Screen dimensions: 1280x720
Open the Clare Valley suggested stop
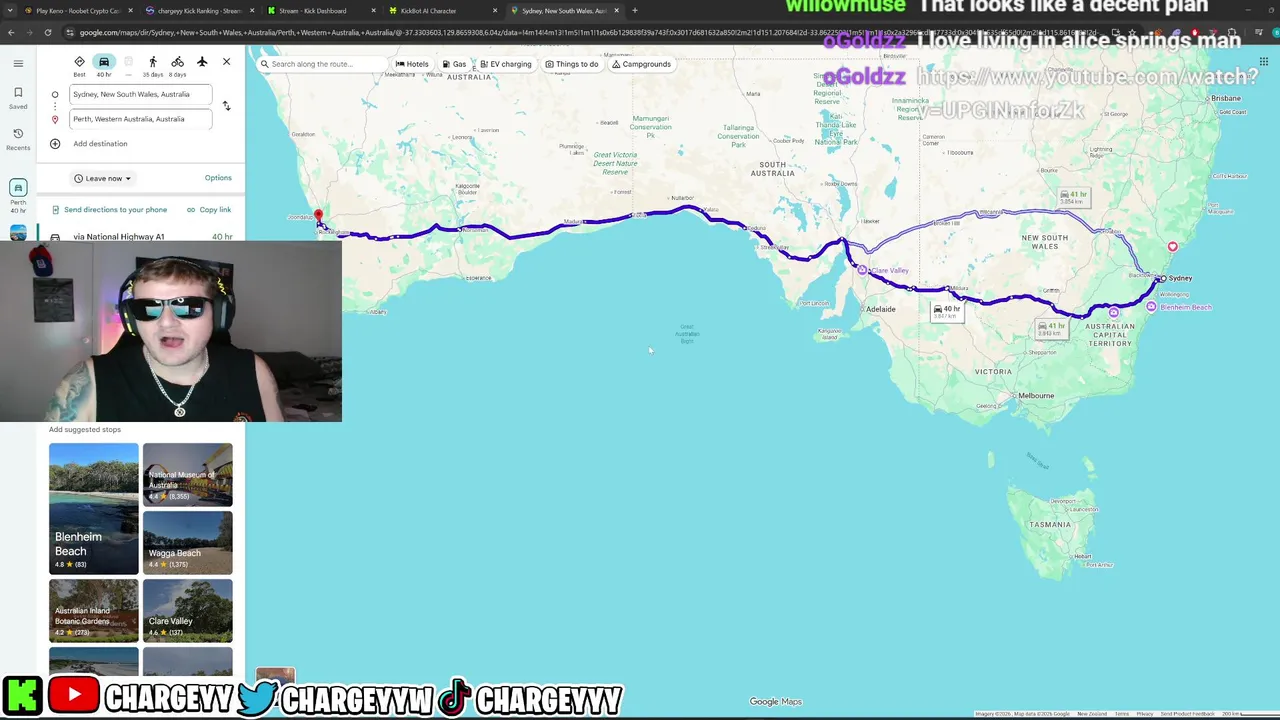187,610
